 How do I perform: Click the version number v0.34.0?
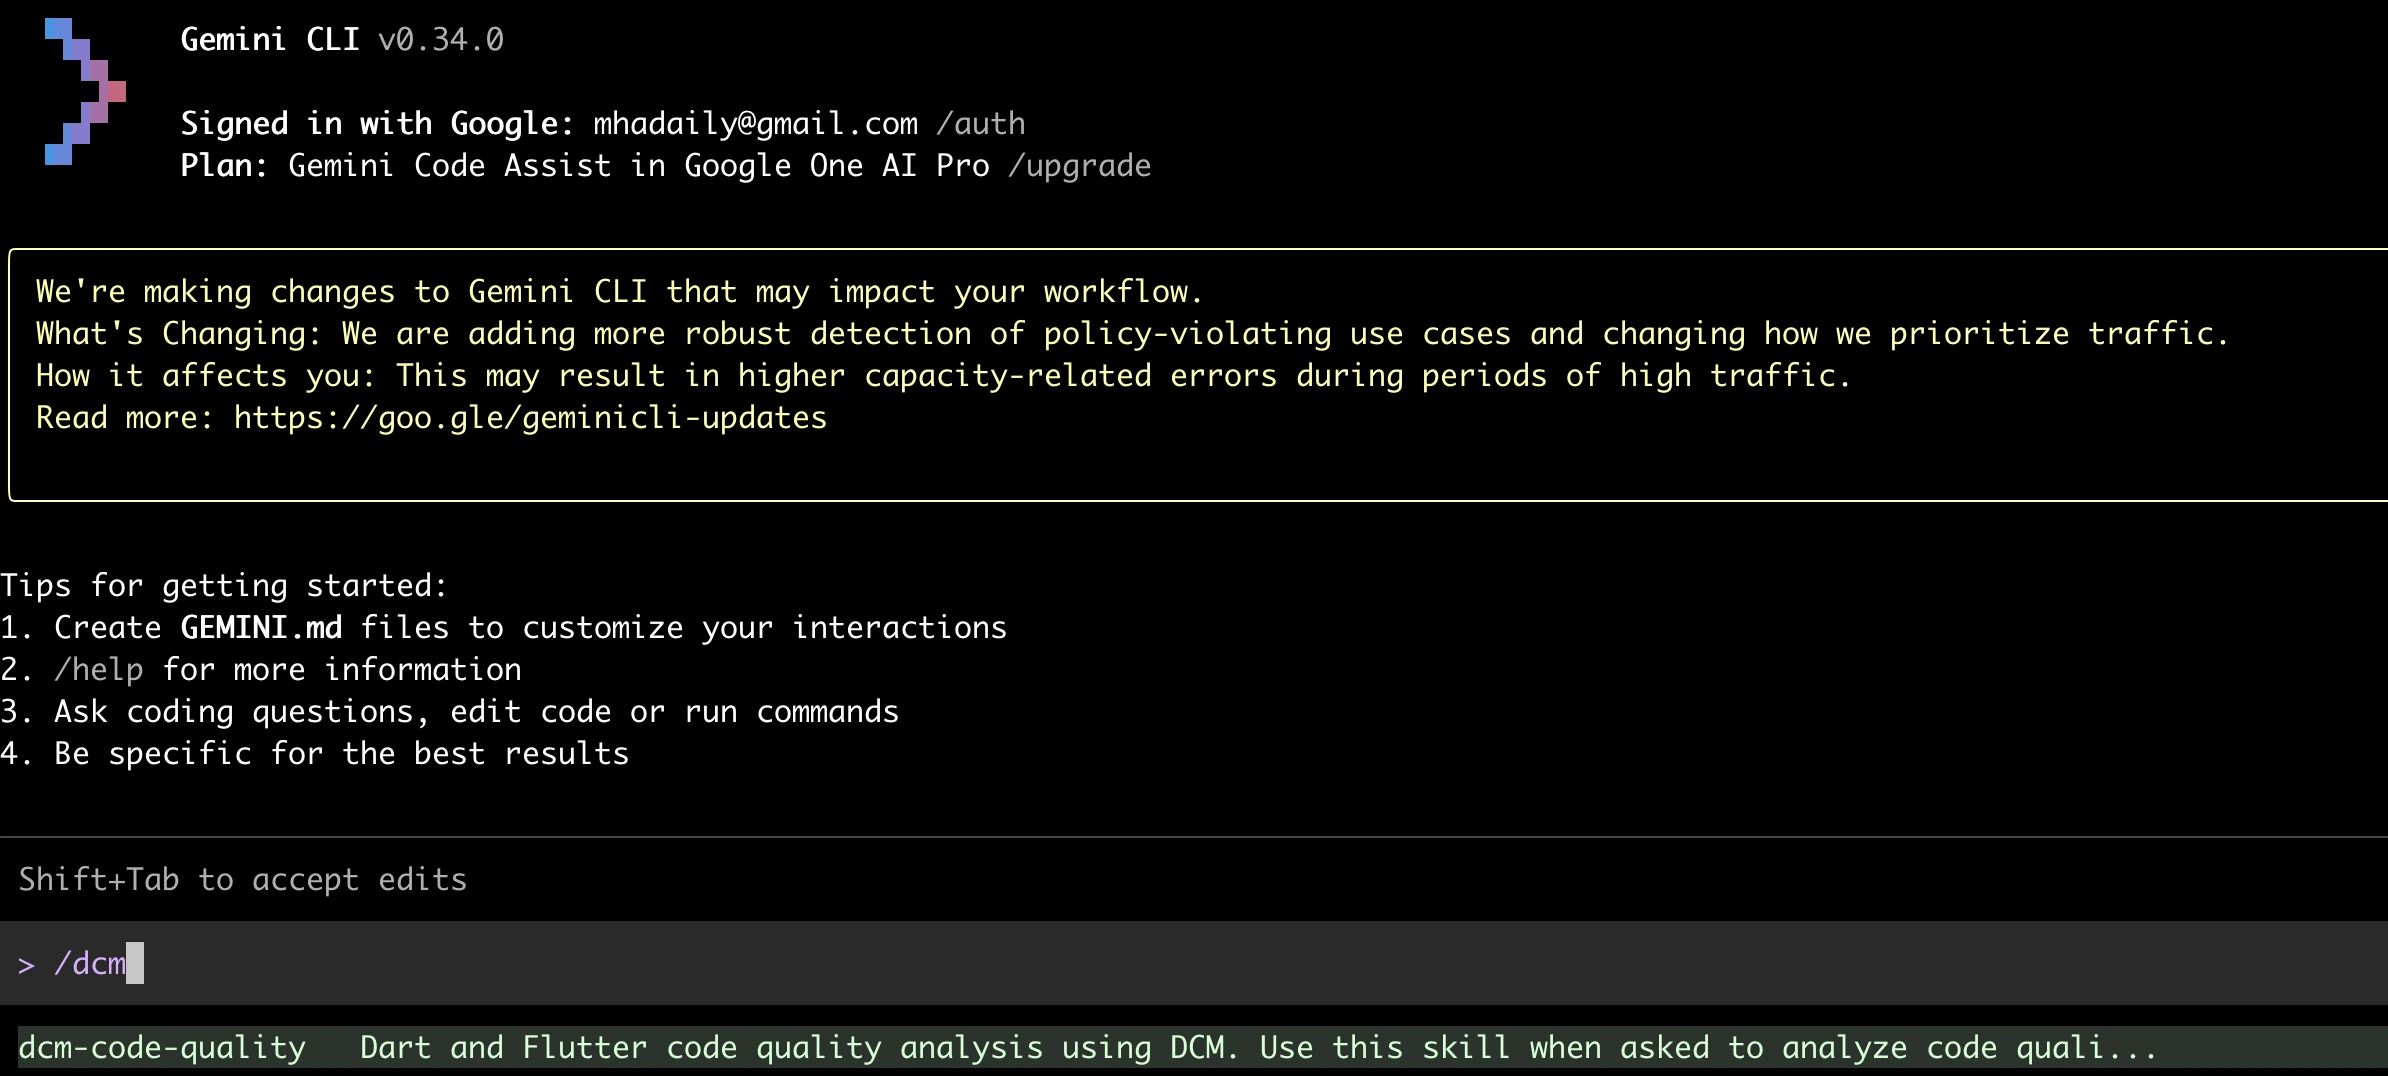tap(441, 40)
